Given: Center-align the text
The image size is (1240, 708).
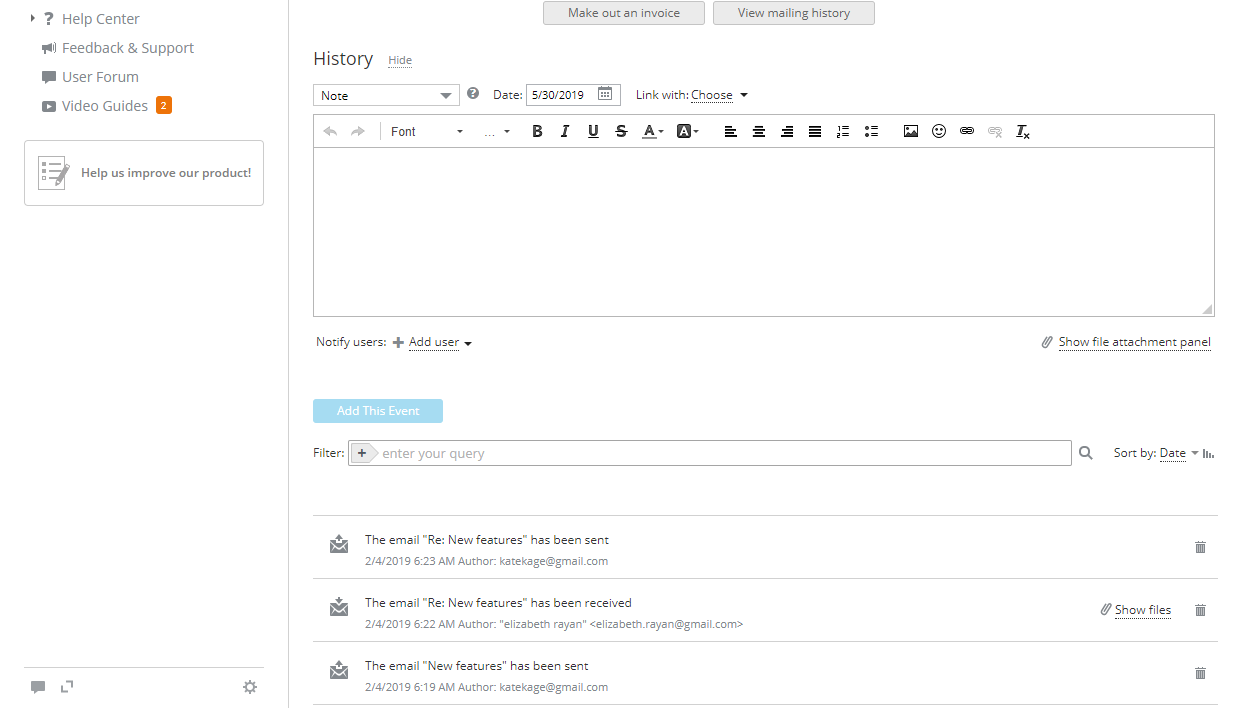Looking at the screenshot, I should coord(759,131).
